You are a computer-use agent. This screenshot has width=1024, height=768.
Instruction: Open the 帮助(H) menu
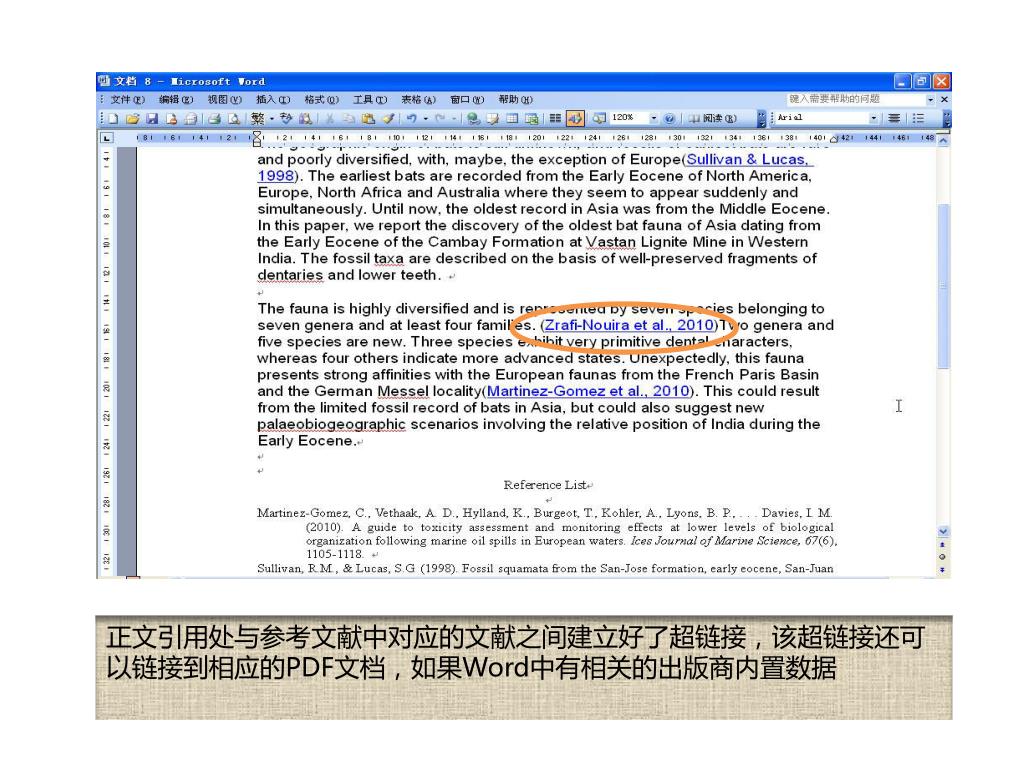click(515, 99)
